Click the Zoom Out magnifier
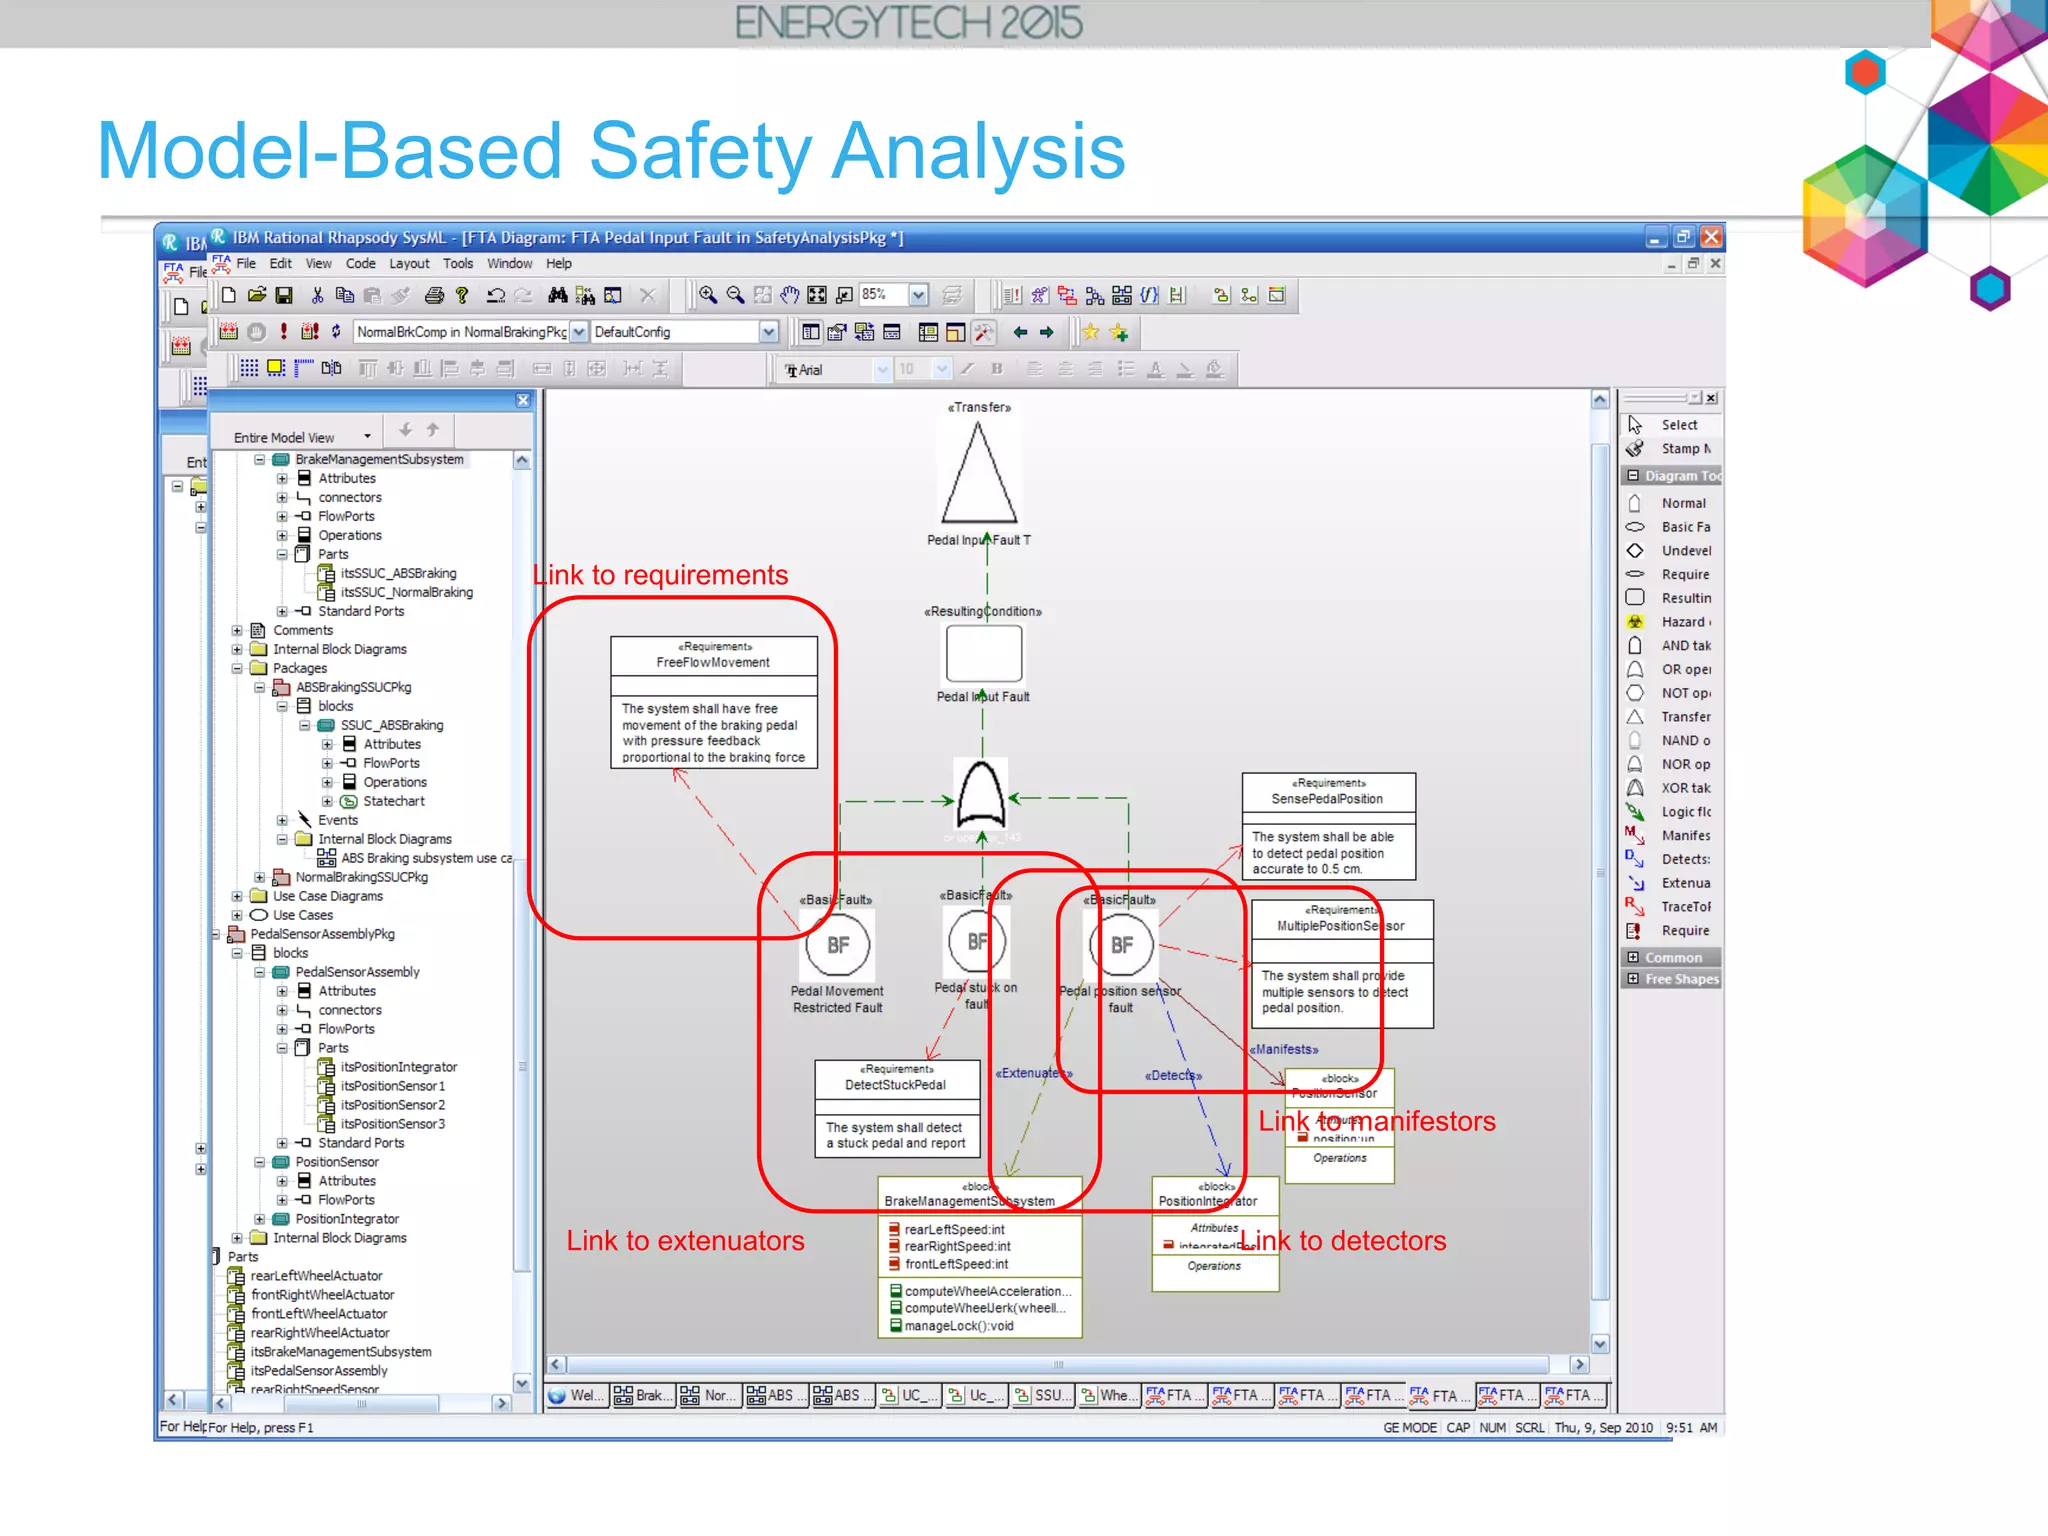2048x1536 pixels. click(735, 295)
